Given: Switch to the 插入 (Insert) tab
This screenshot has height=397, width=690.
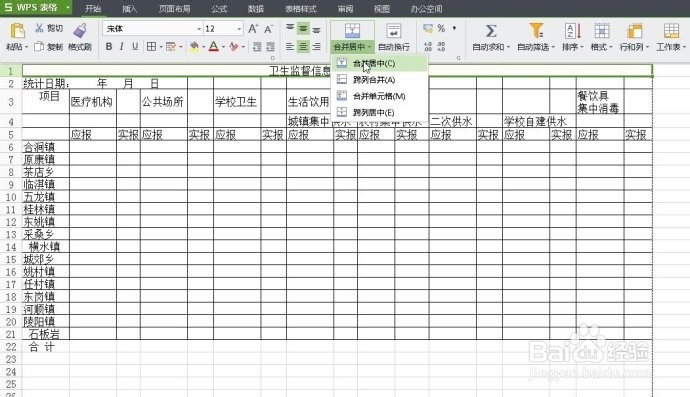Looking at the screenshot, I should (129, 8).
